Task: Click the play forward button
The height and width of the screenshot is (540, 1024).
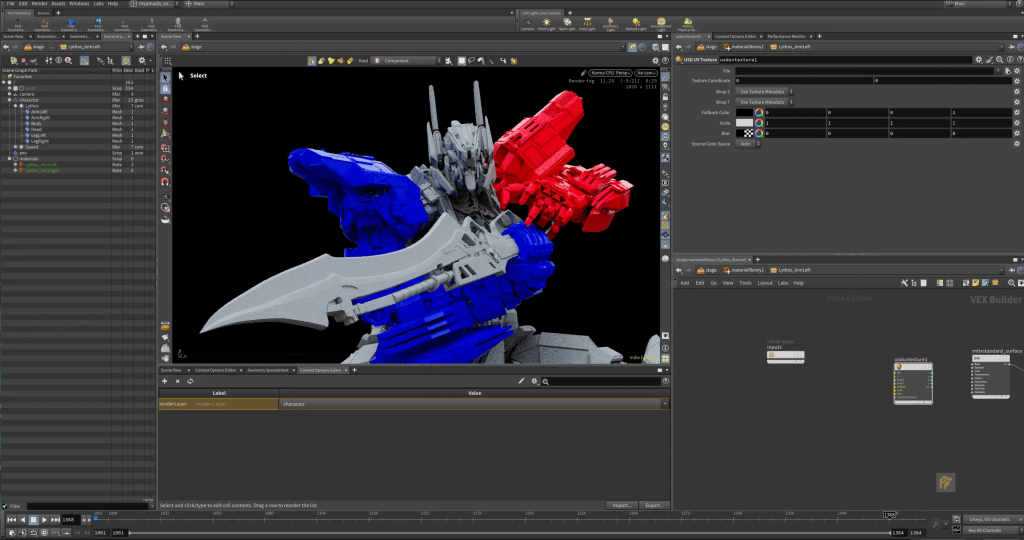Action: (44, 520)
